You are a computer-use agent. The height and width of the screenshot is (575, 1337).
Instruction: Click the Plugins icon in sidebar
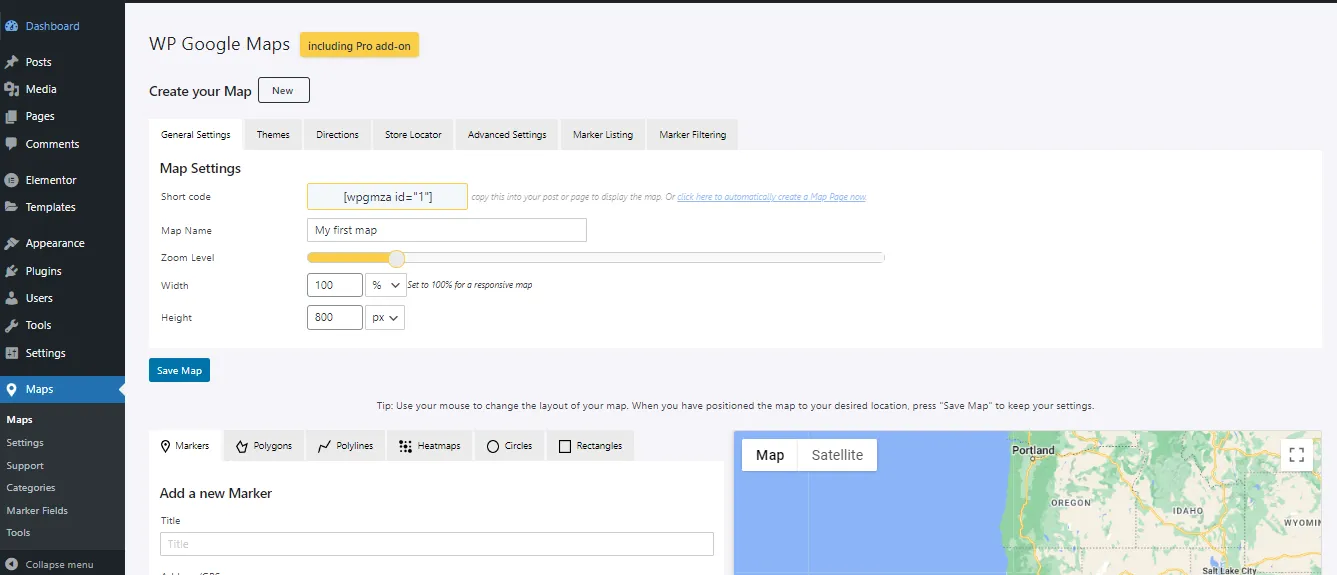click(x=12, y=271)
